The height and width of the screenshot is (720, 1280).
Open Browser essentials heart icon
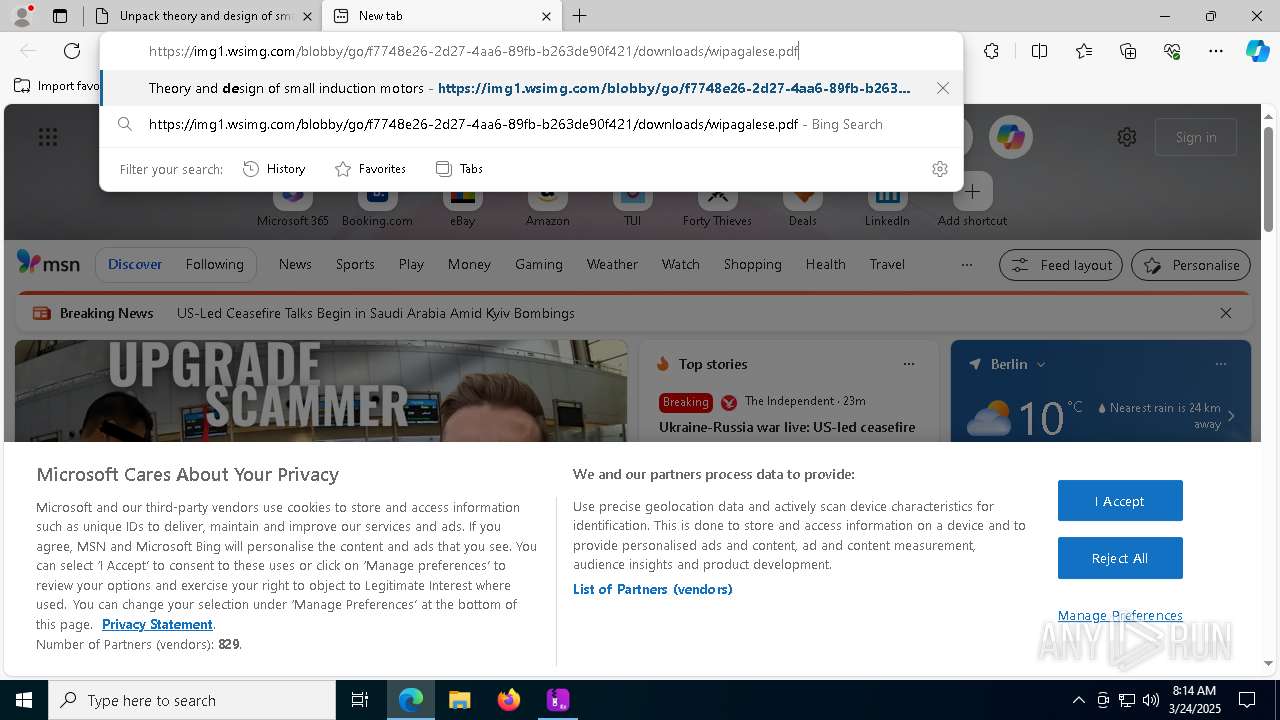(x=1172, y=51)
